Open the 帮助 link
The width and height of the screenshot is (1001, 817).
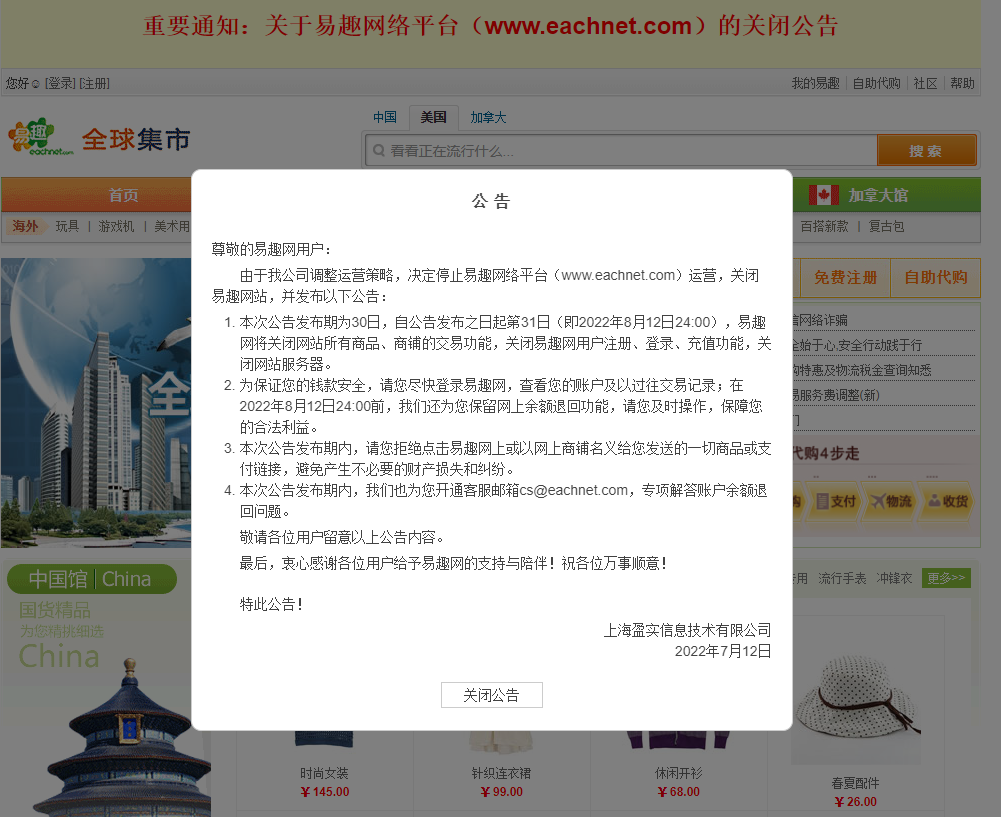point(962,84)
